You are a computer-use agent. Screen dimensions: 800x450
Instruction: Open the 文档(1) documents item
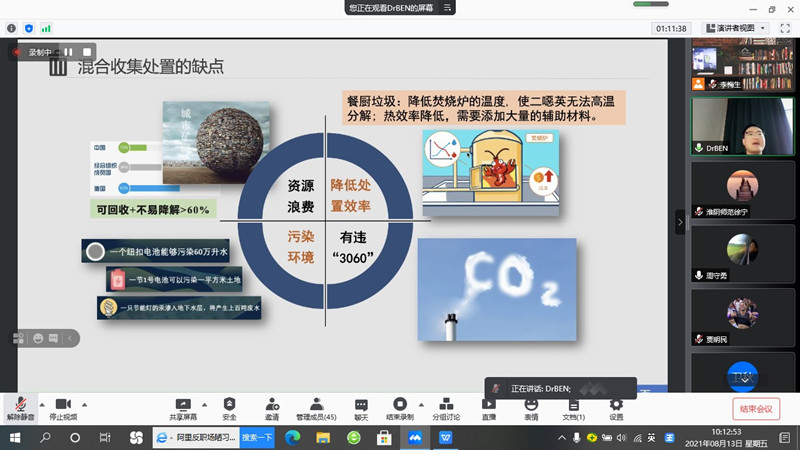point(573,403)
